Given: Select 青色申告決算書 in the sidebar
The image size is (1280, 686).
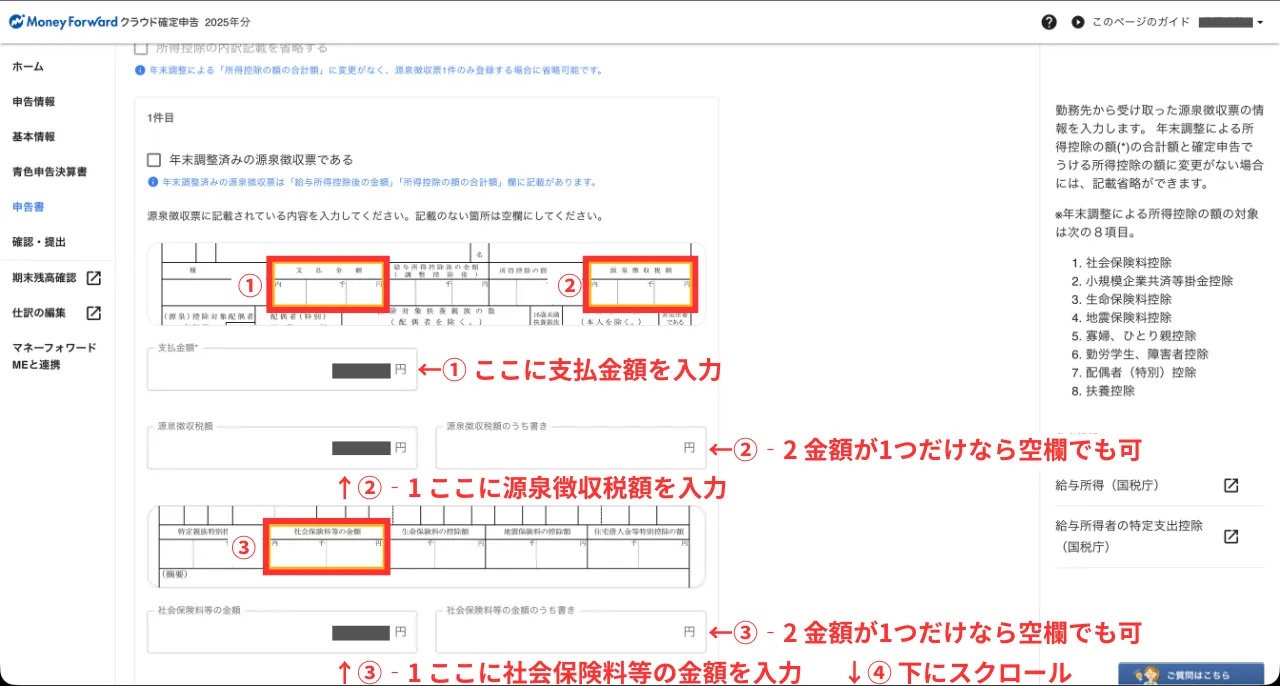Looking at the screenshot, I should 50,172.
